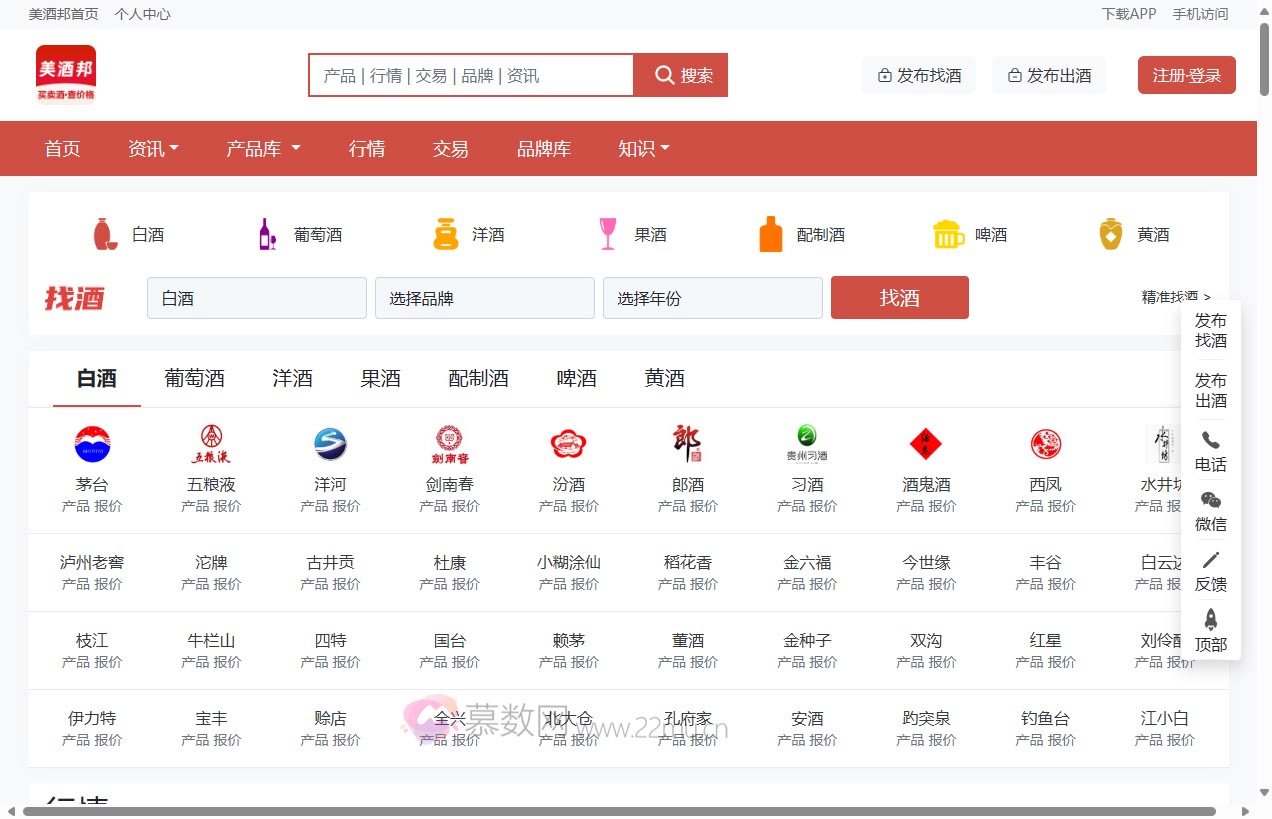Screen dimensions: 1272x819
Task: Expand the 产品库 navigation dropdown
Action: click(x=263, y=149)
